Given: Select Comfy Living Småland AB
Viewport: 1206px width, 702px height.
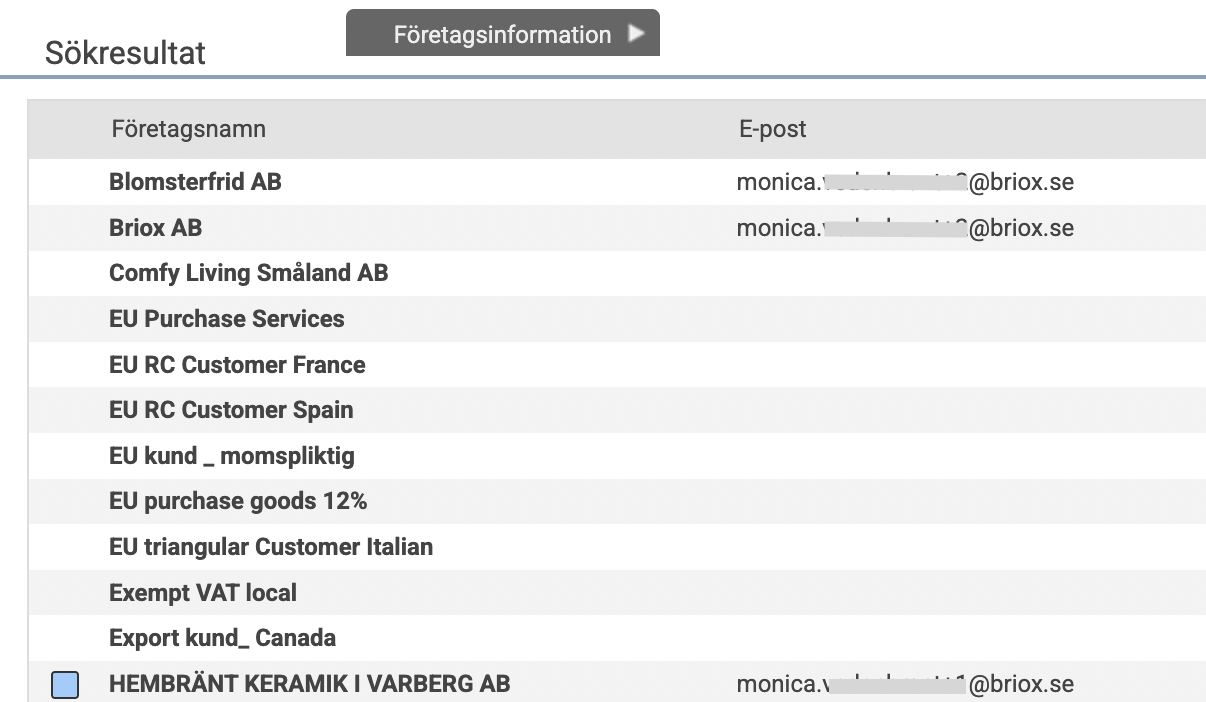Looking at the screenshot, I should [248, 273].
